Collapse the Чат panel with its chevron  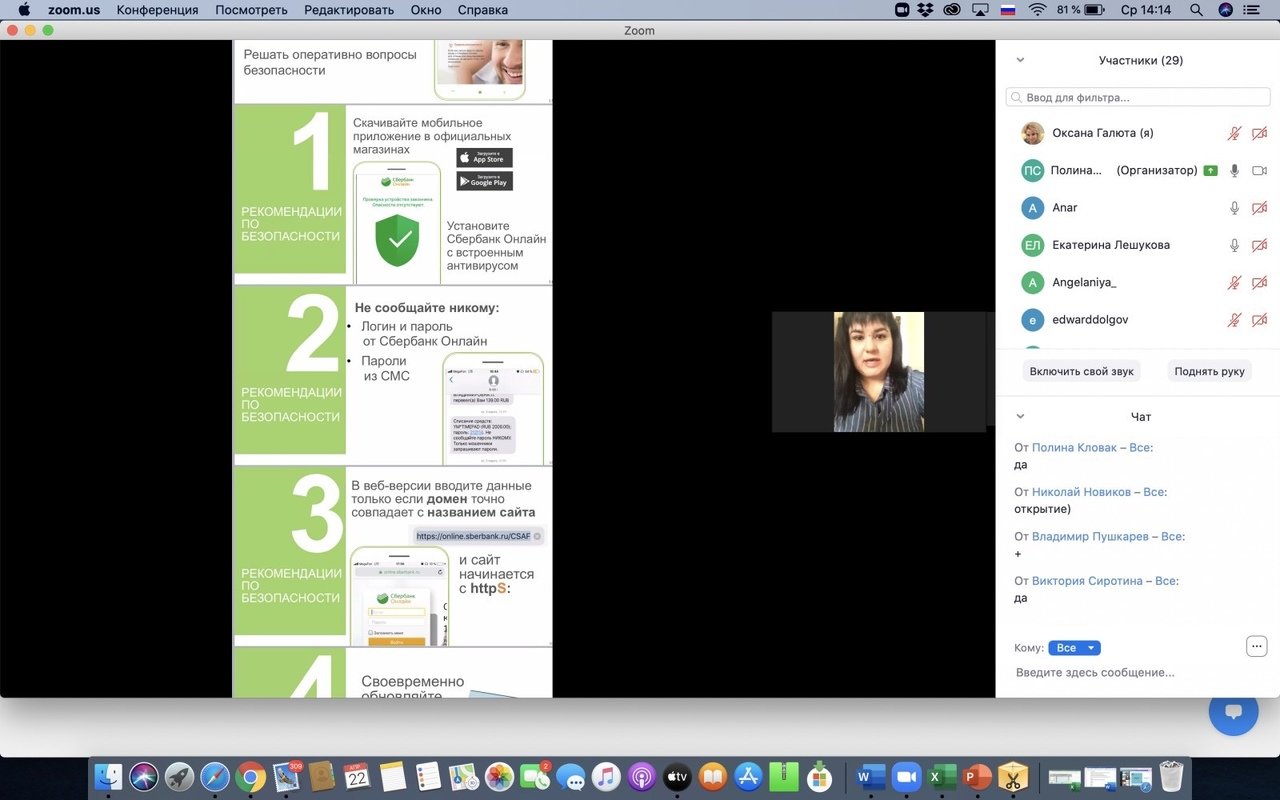(1020, 417)
